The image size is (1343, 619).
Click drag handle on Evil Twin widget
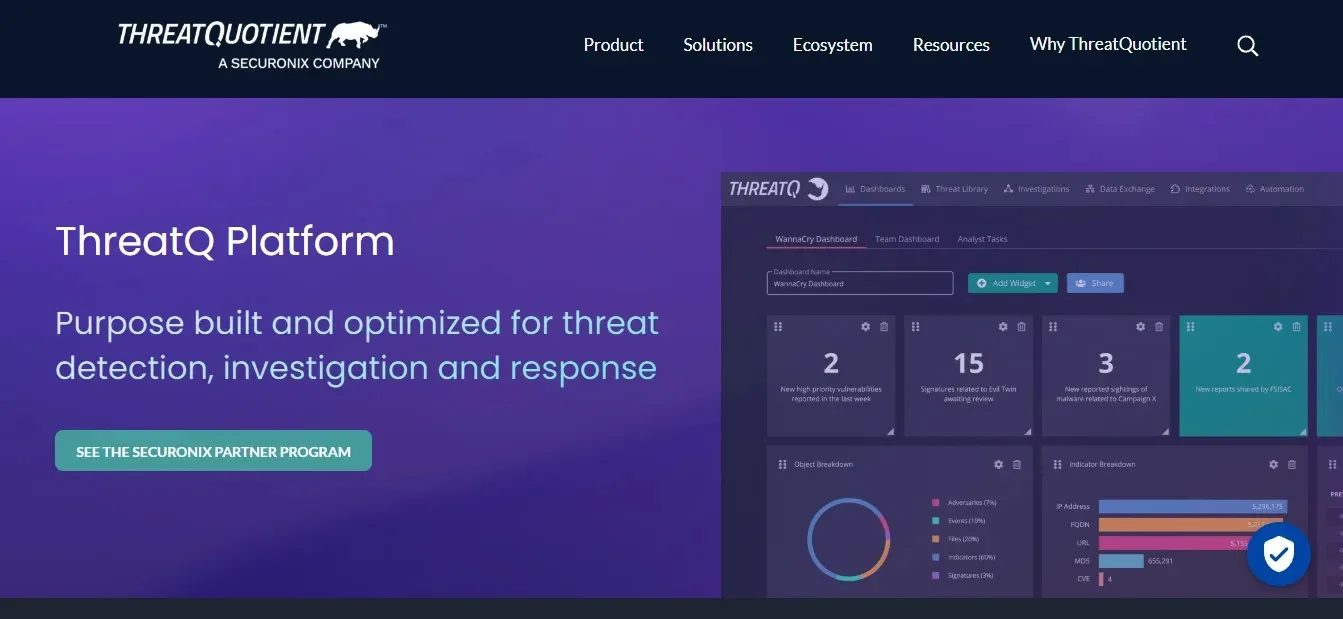coord(916,327)
